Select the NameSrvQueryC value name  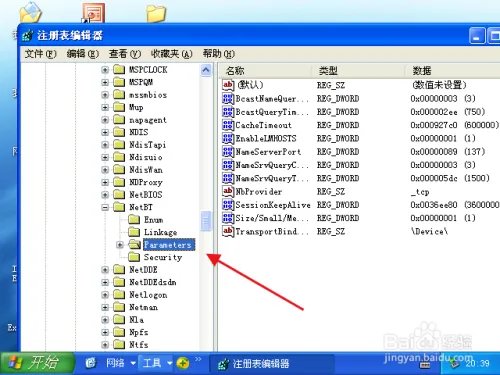pyautogui.click(x=272, y=165)
